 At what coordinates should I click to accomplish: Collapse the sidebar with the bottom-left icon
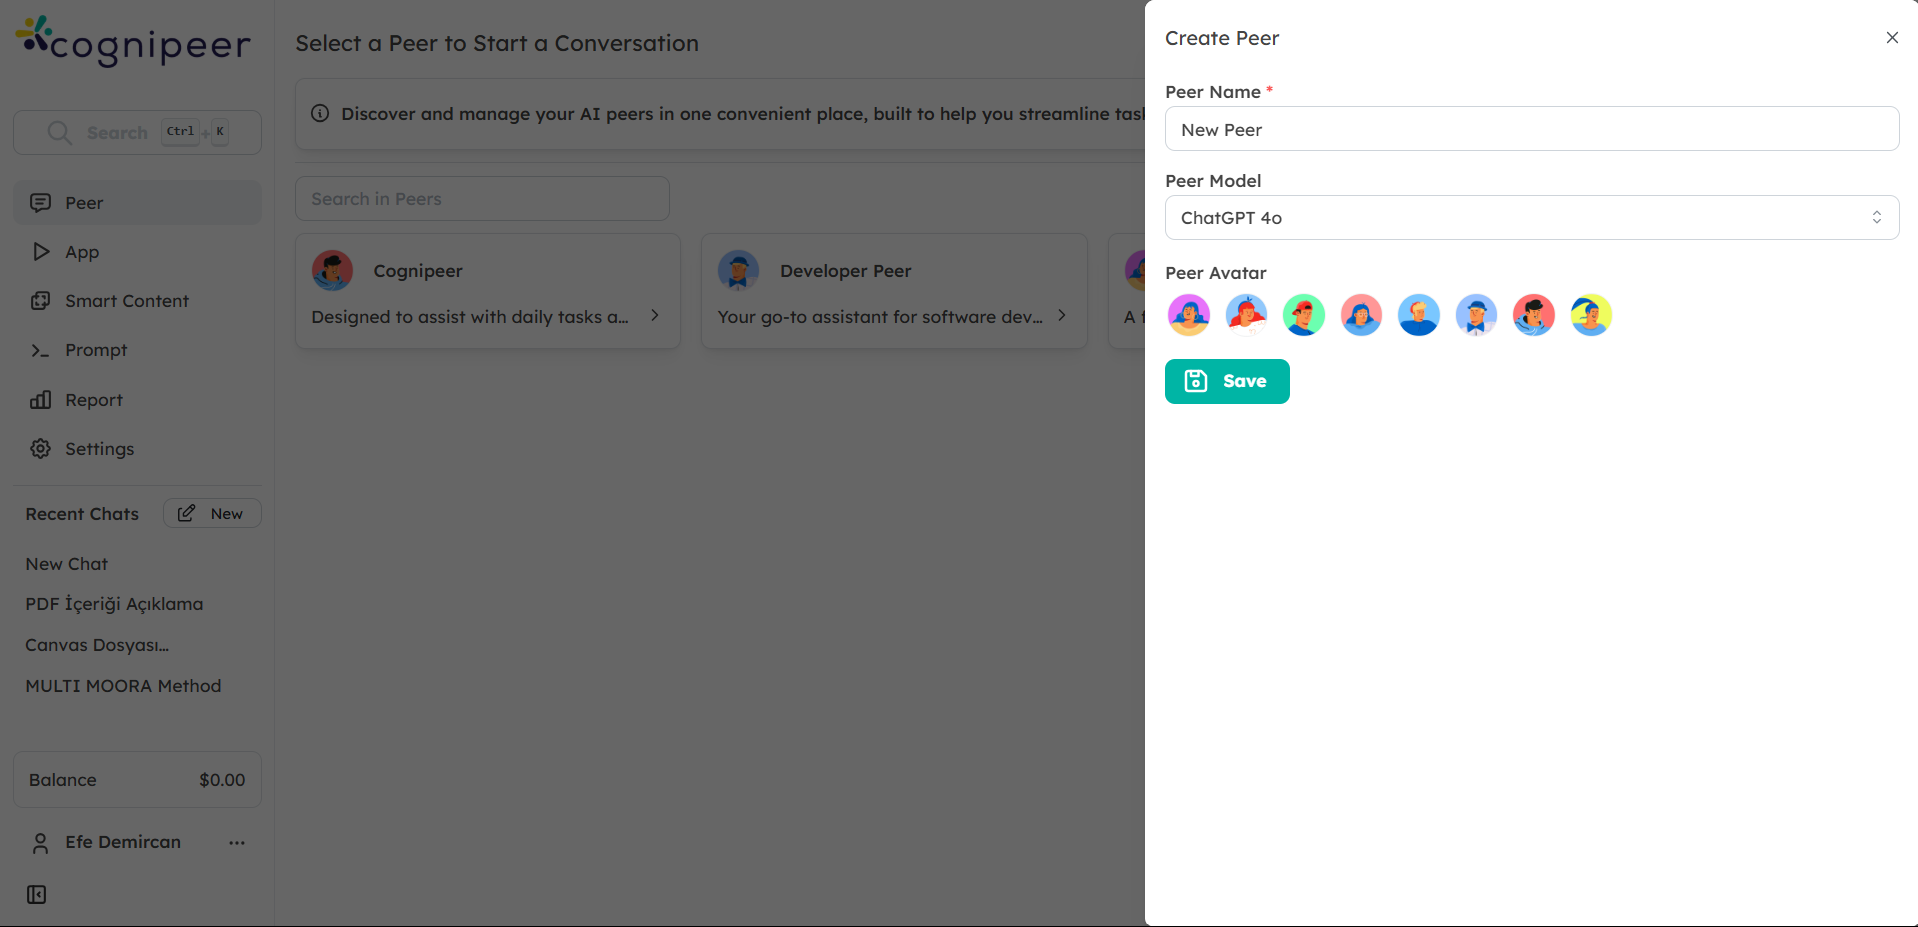(x=36, y=894)
